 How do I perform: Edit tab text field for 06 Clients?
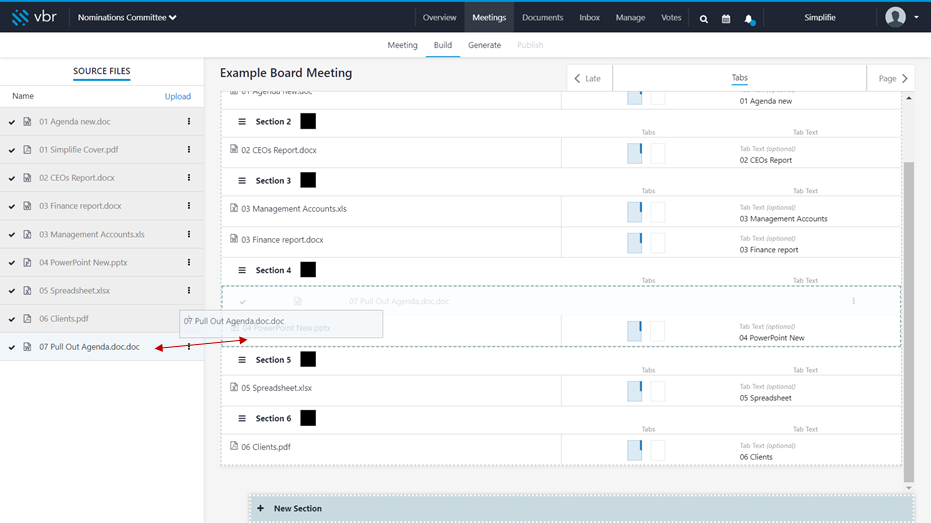click(756, 457)
